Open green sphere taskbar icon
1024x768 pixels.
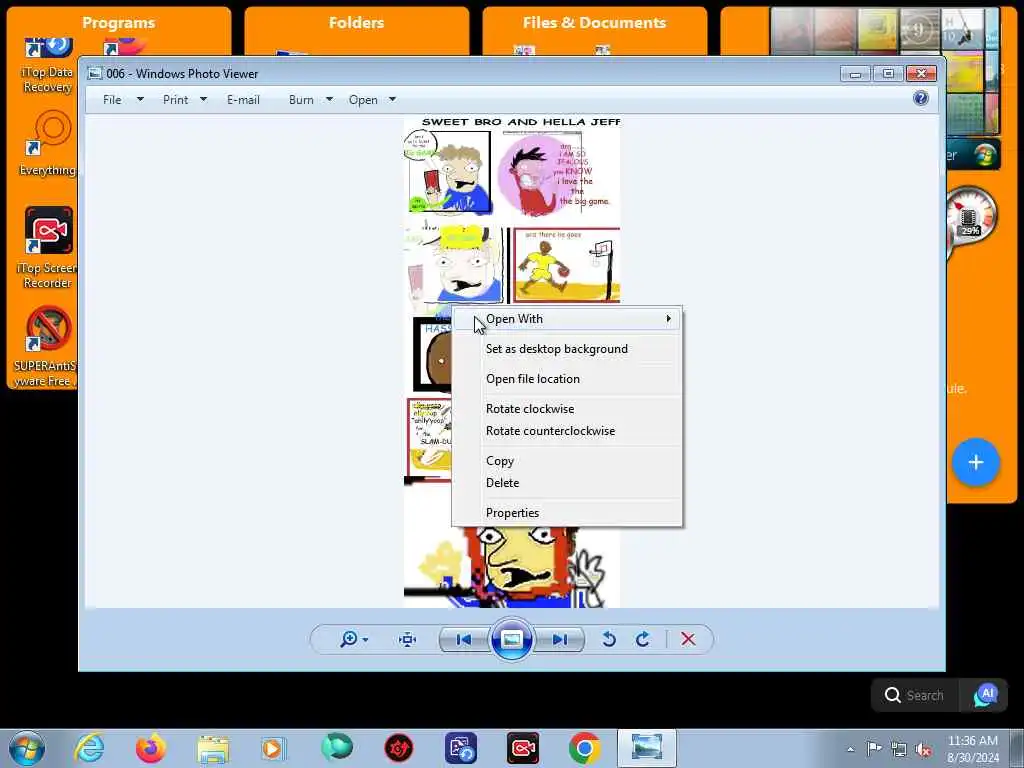(336, 748)
